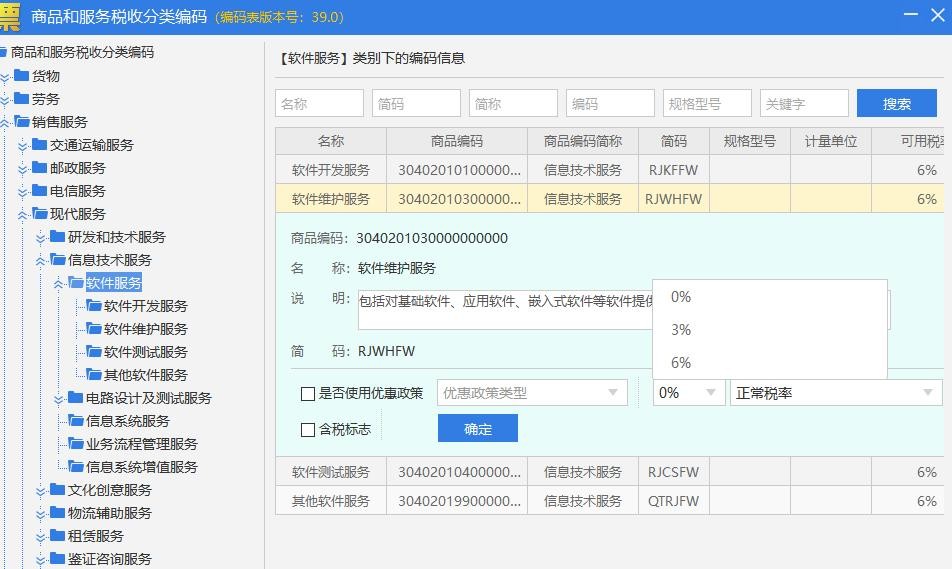952x569 pixels.
Task: Click the folder icon beside 货物
Action: 22,75
